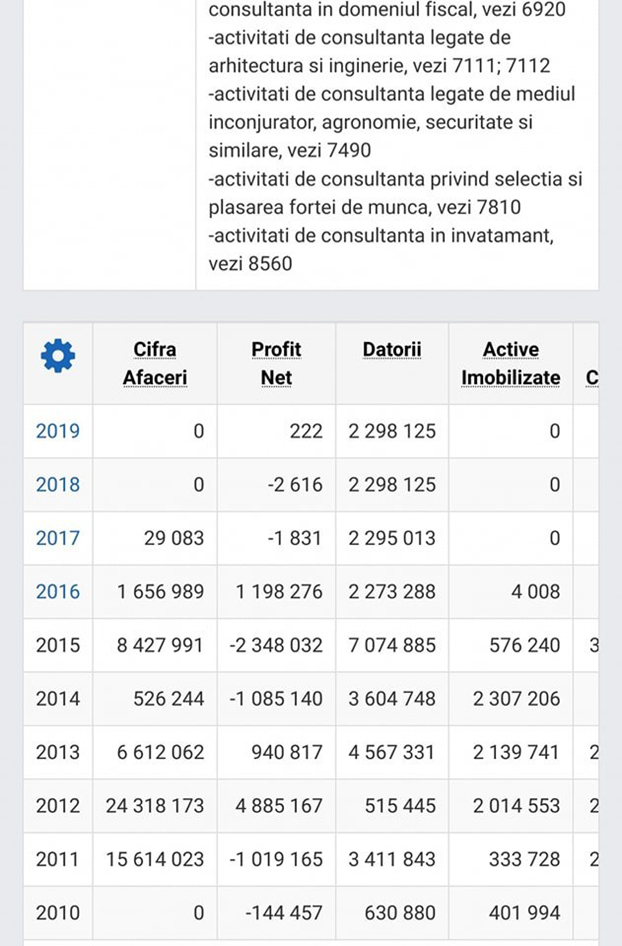The image size is (622, 946).
Task: Click the Cifra Afaceri column header
Action: (x=154, y=363)
